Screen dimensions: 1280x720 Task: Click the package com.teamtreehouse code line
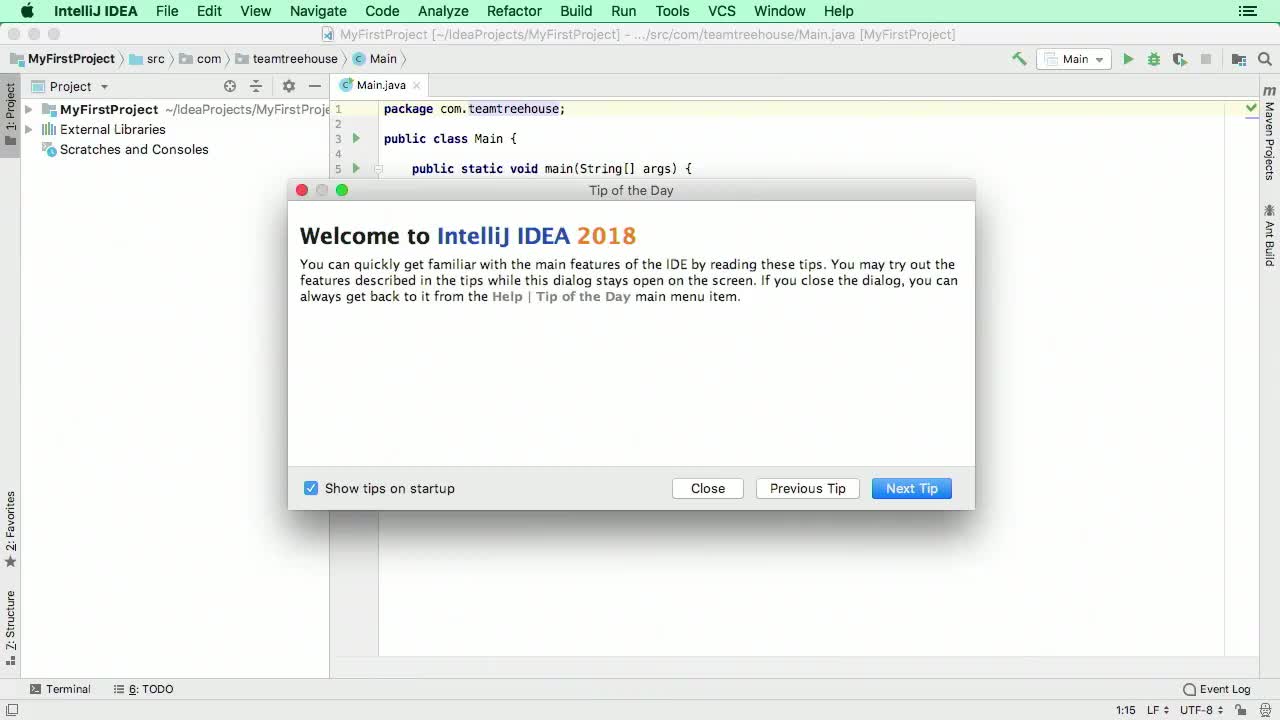(474, 108)
